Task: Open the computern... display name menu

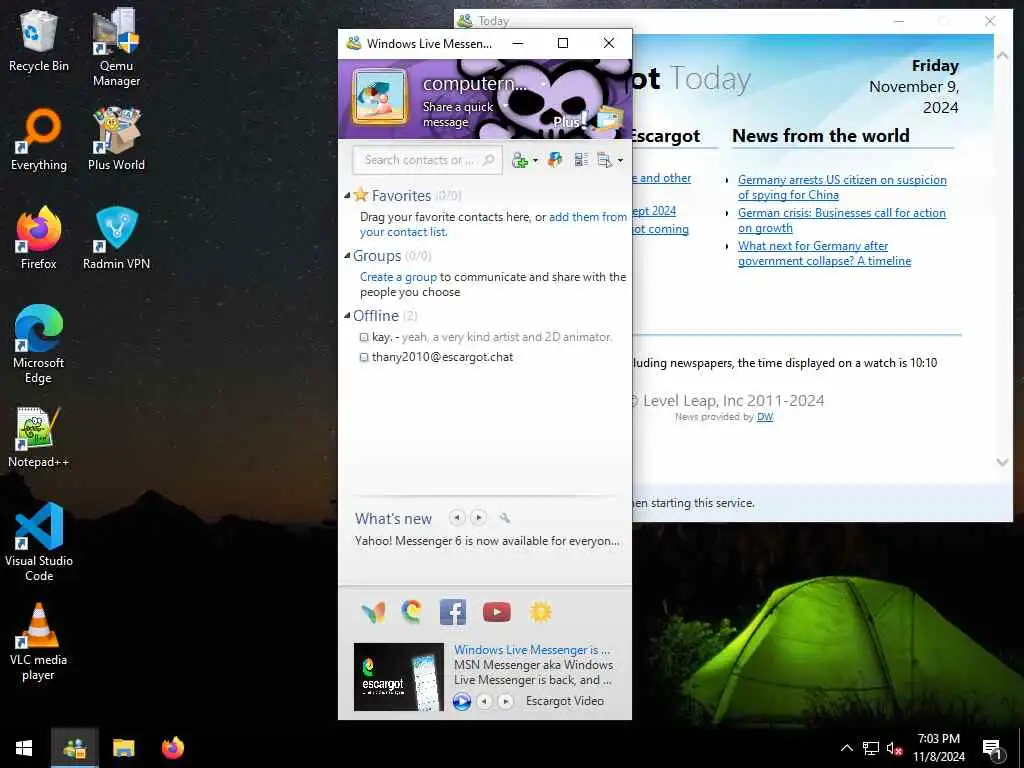Action: coord(475,84)
